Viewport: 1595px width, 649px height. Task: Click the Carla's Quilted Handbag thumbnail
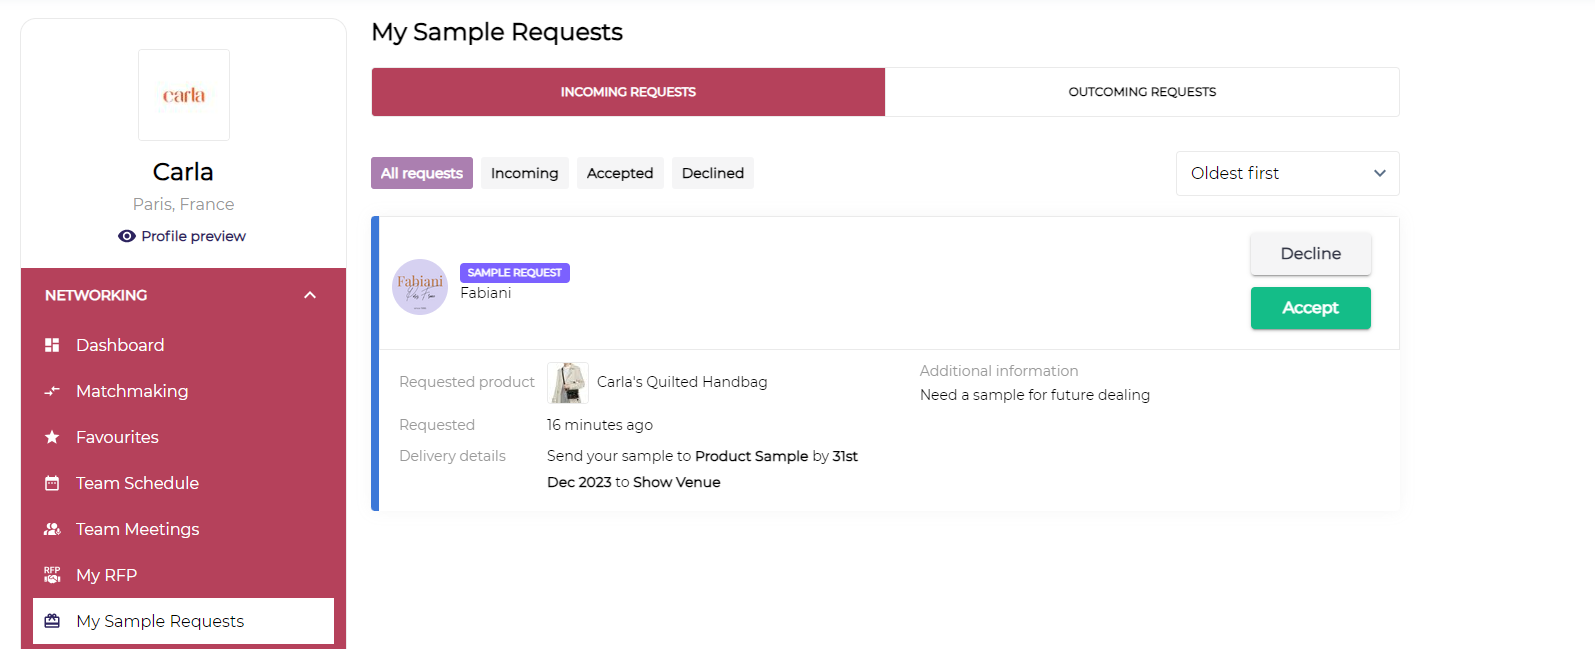568,382
